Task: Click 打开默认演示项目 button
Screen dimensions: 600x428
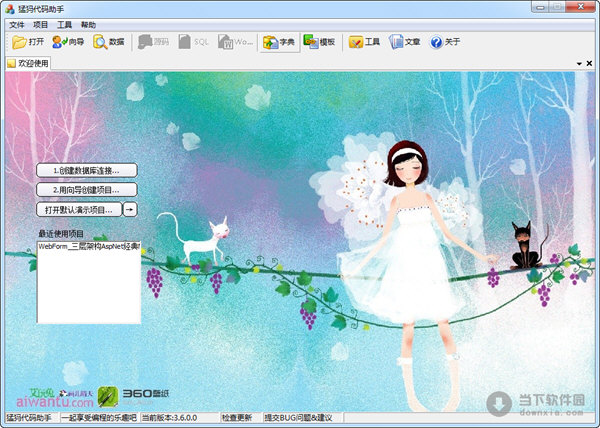Action: click(x=79, y=210)
